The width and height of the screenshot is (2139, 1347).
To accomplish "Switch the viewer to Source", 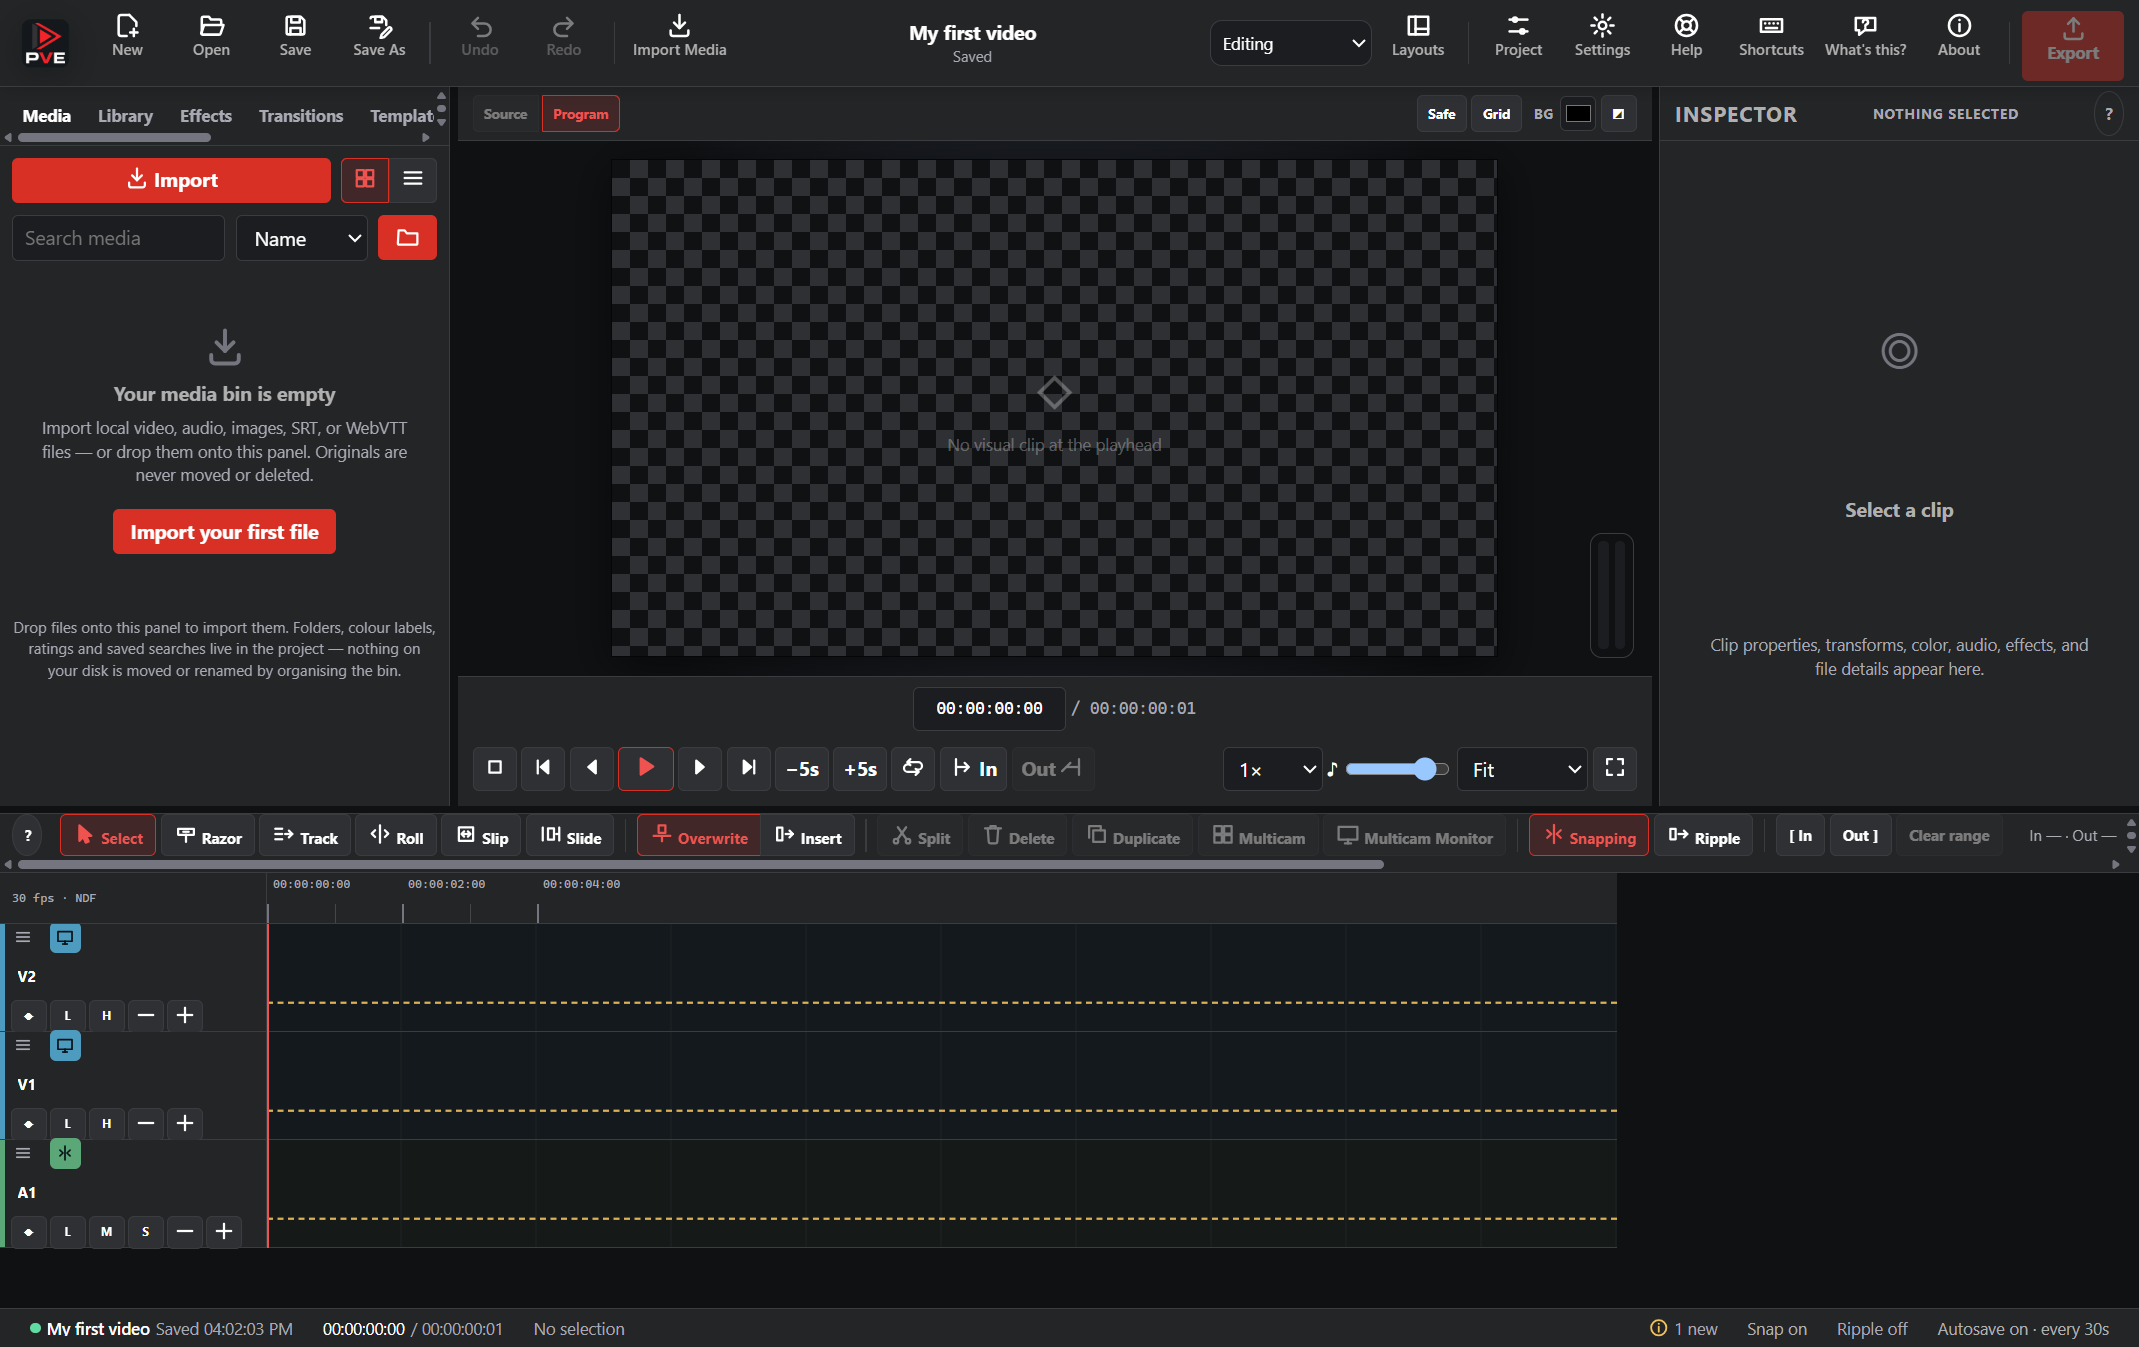I will [505, 114].
